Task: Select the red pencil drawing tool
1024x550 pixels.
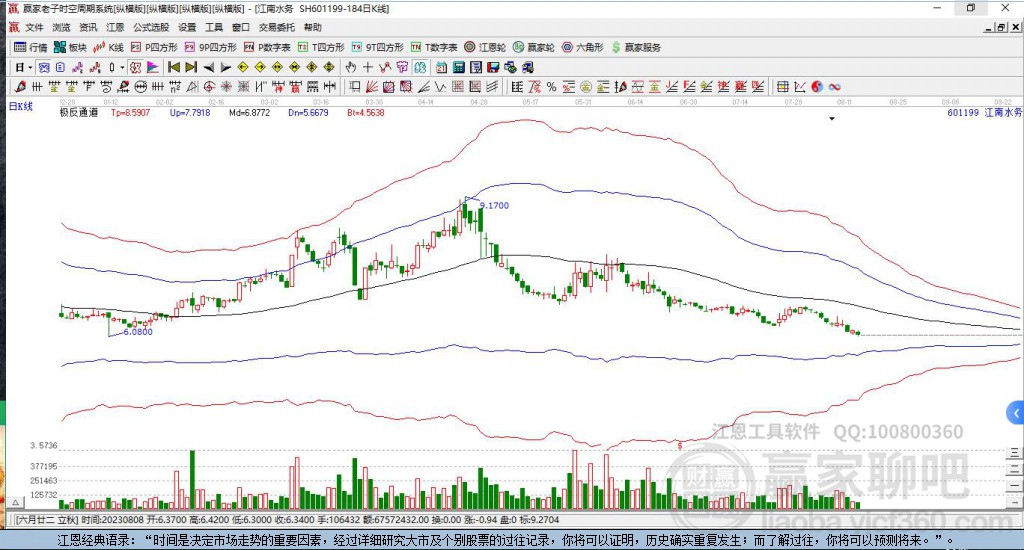Action: (x=20, y=87)
